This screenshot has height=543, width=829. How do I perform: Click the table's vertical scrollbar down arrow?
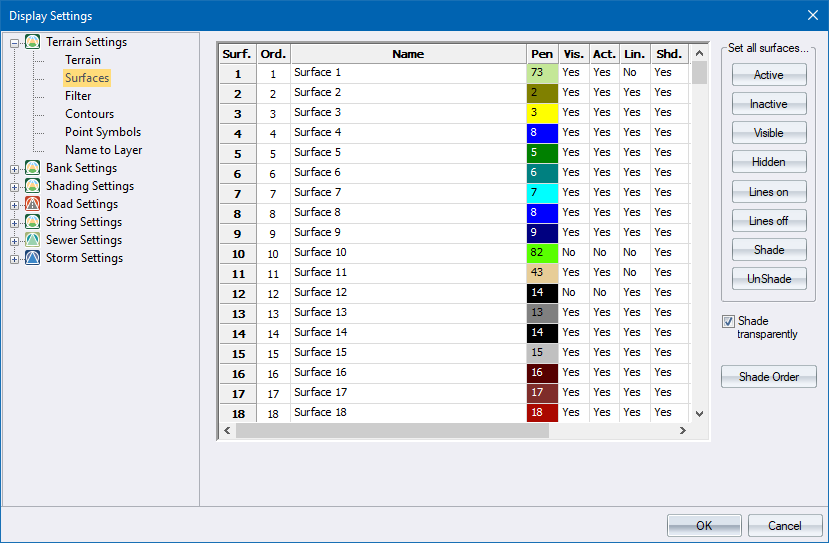tap(699, 413)
